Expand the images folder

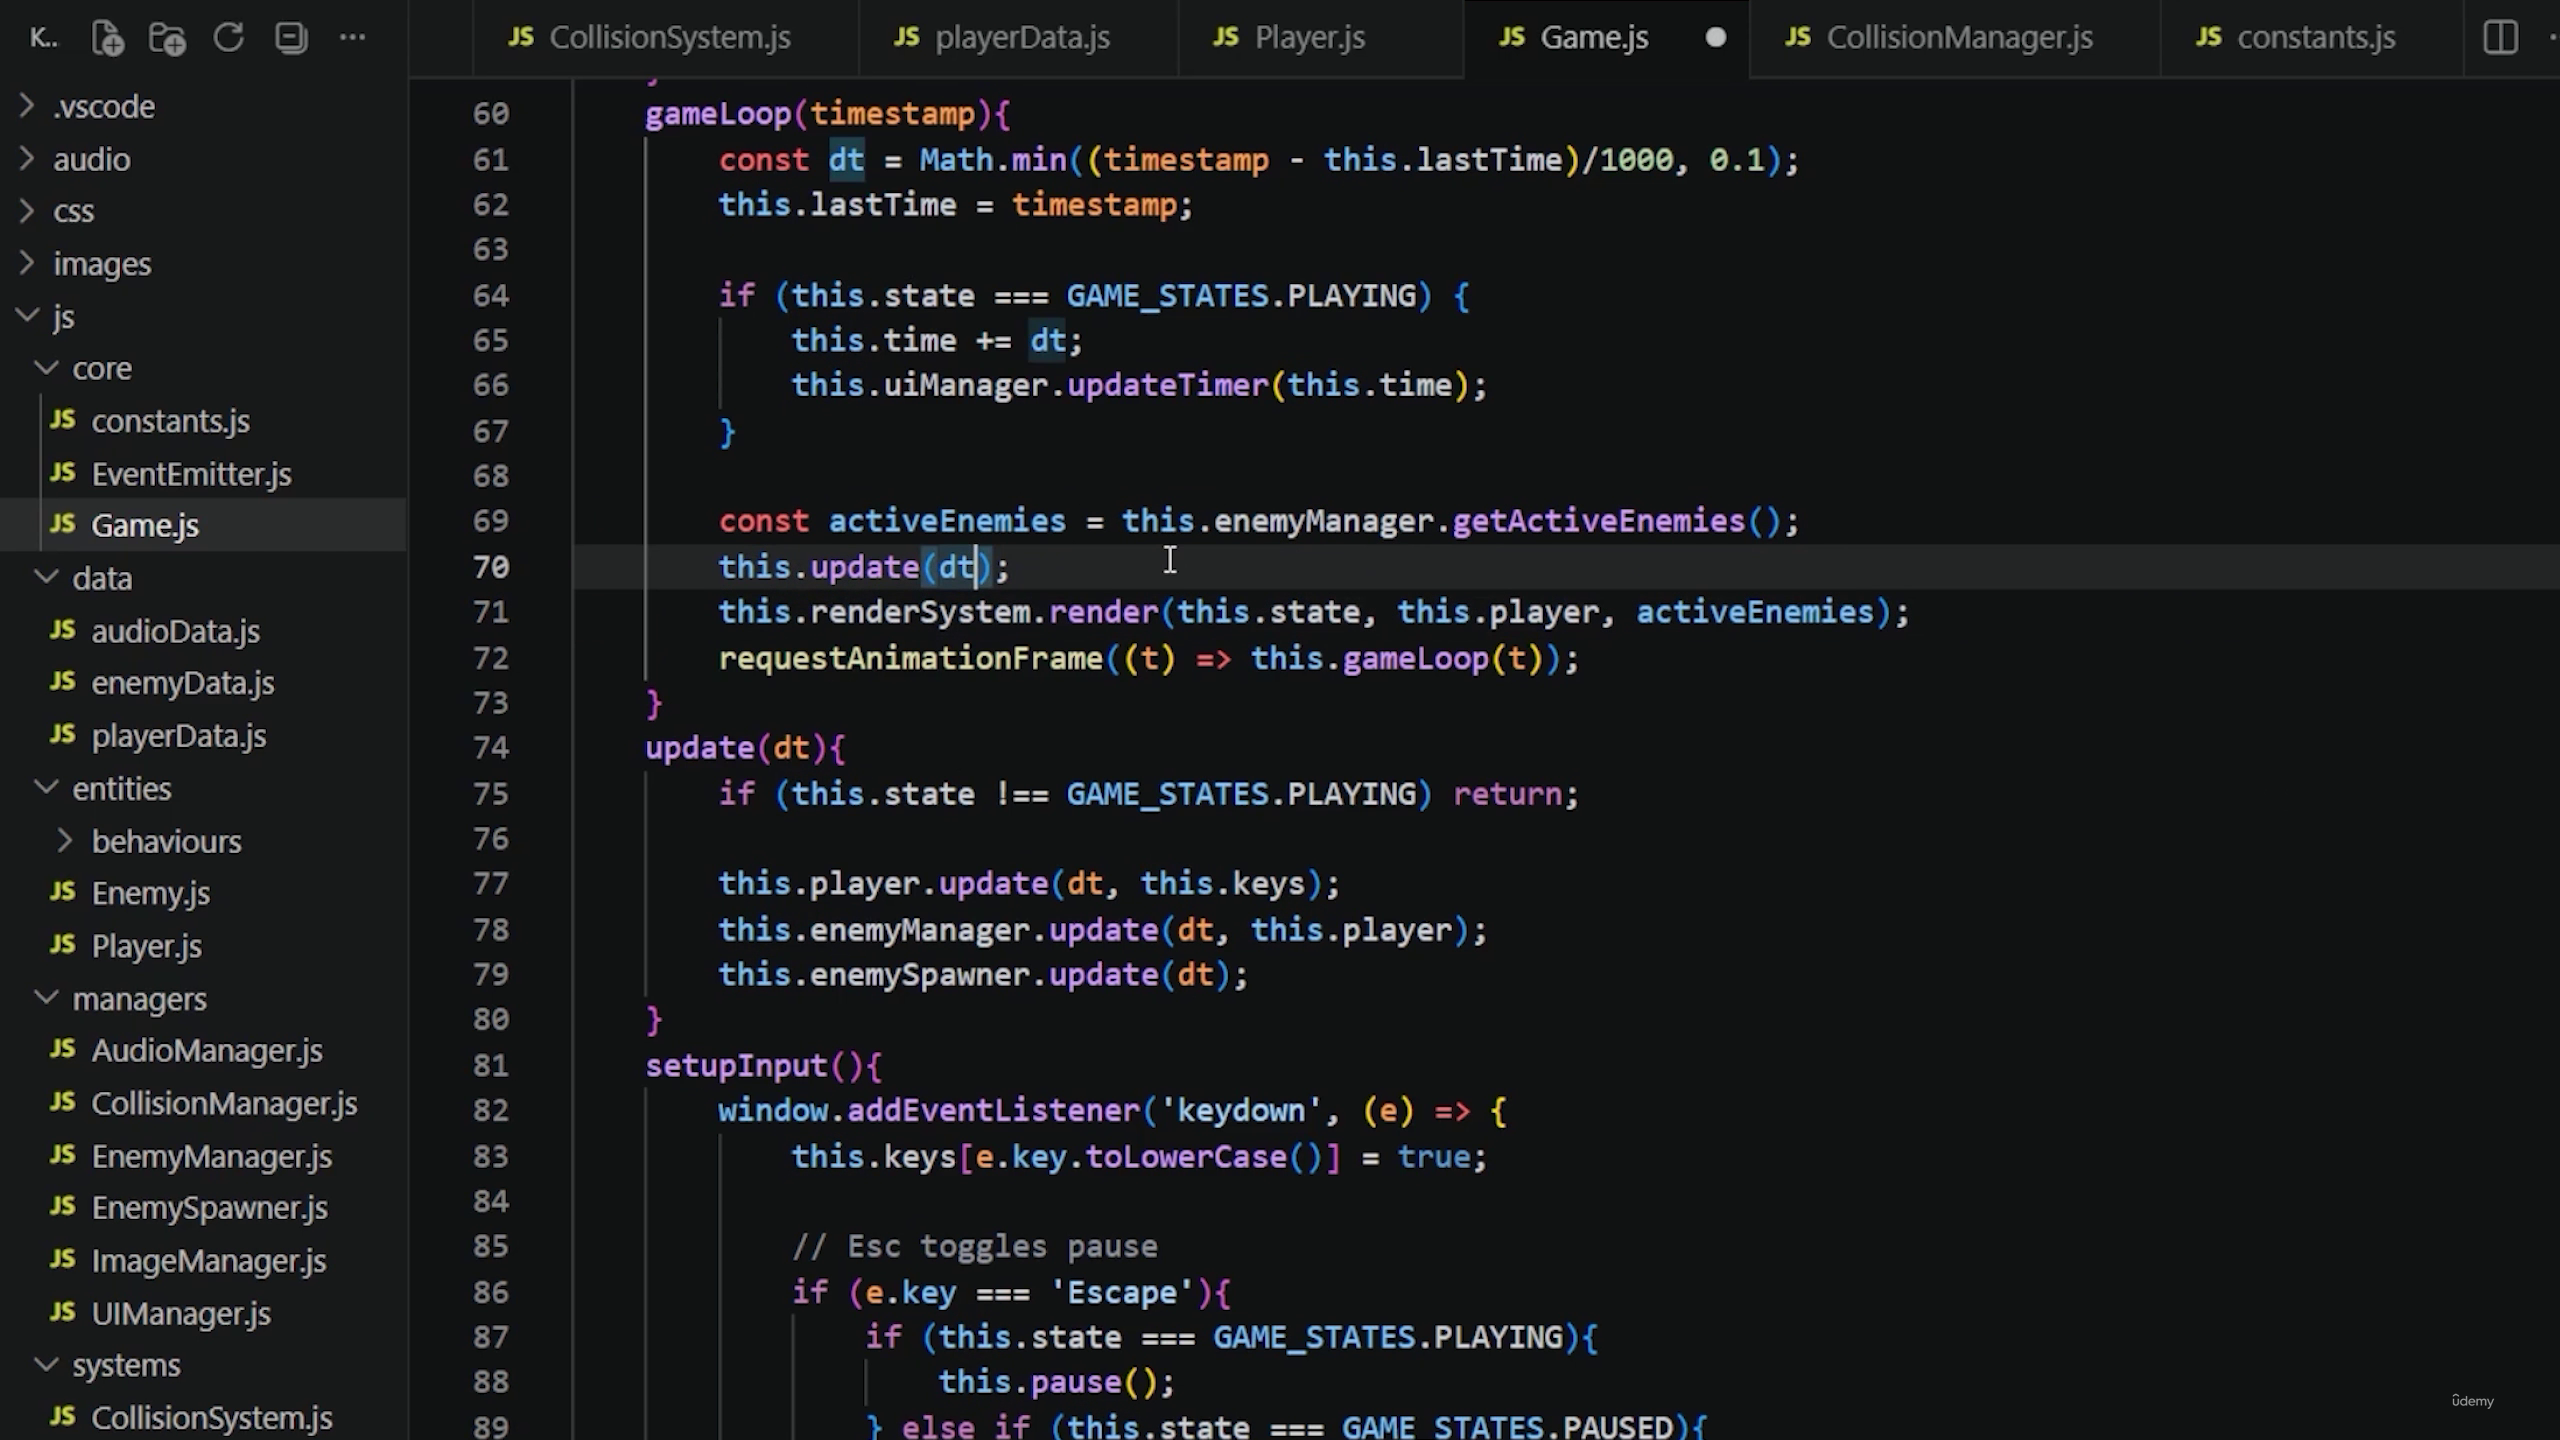coord(203,264)
